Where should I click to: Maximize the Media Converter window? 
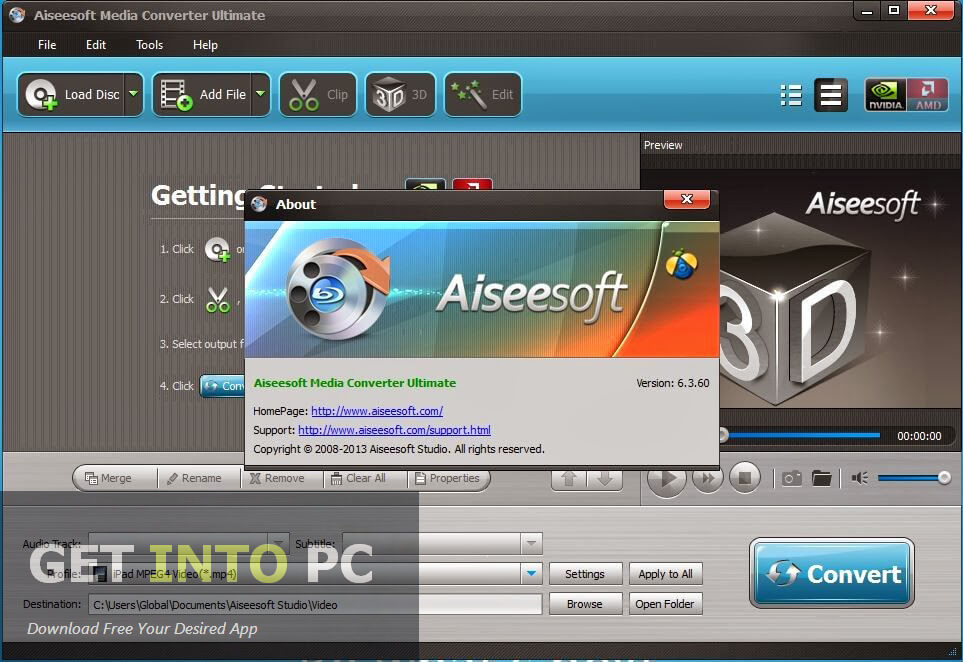coord(894,11)
